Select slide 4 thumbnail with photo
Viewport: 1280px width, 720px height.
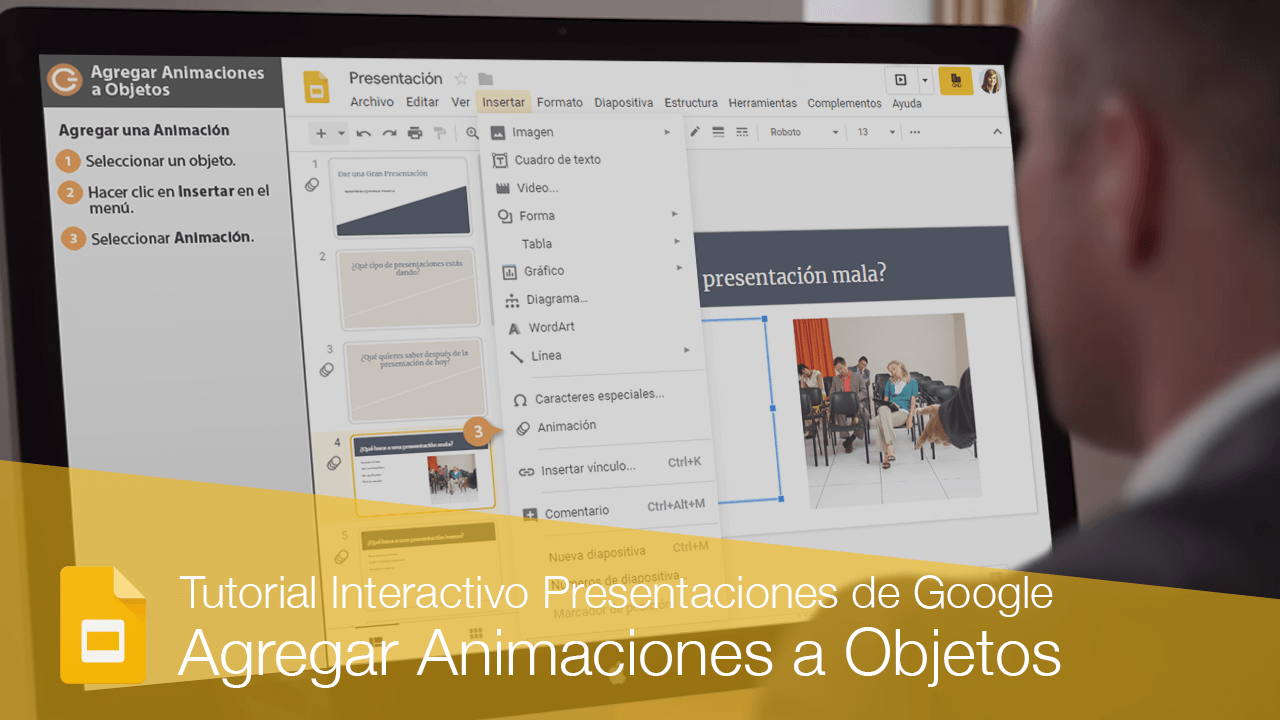coord(424,474)
